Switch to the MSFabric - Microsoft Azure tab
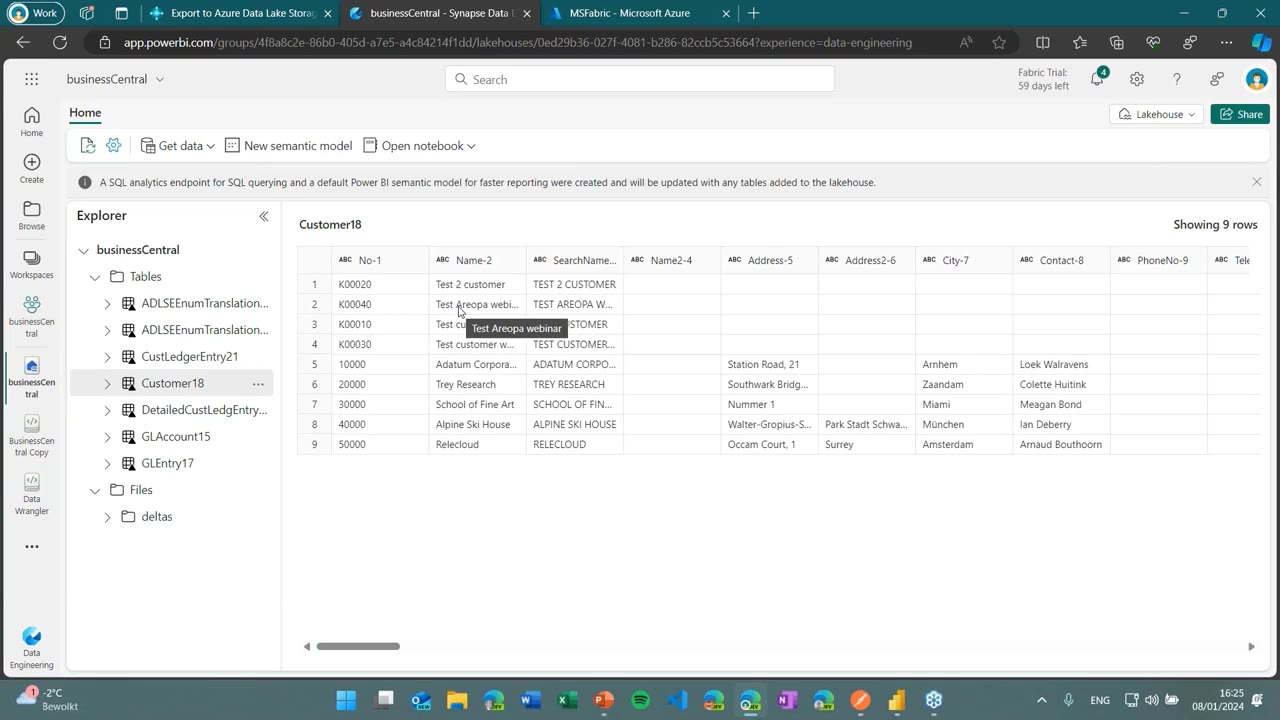The image size is (1280, 720). click(641, 14)
